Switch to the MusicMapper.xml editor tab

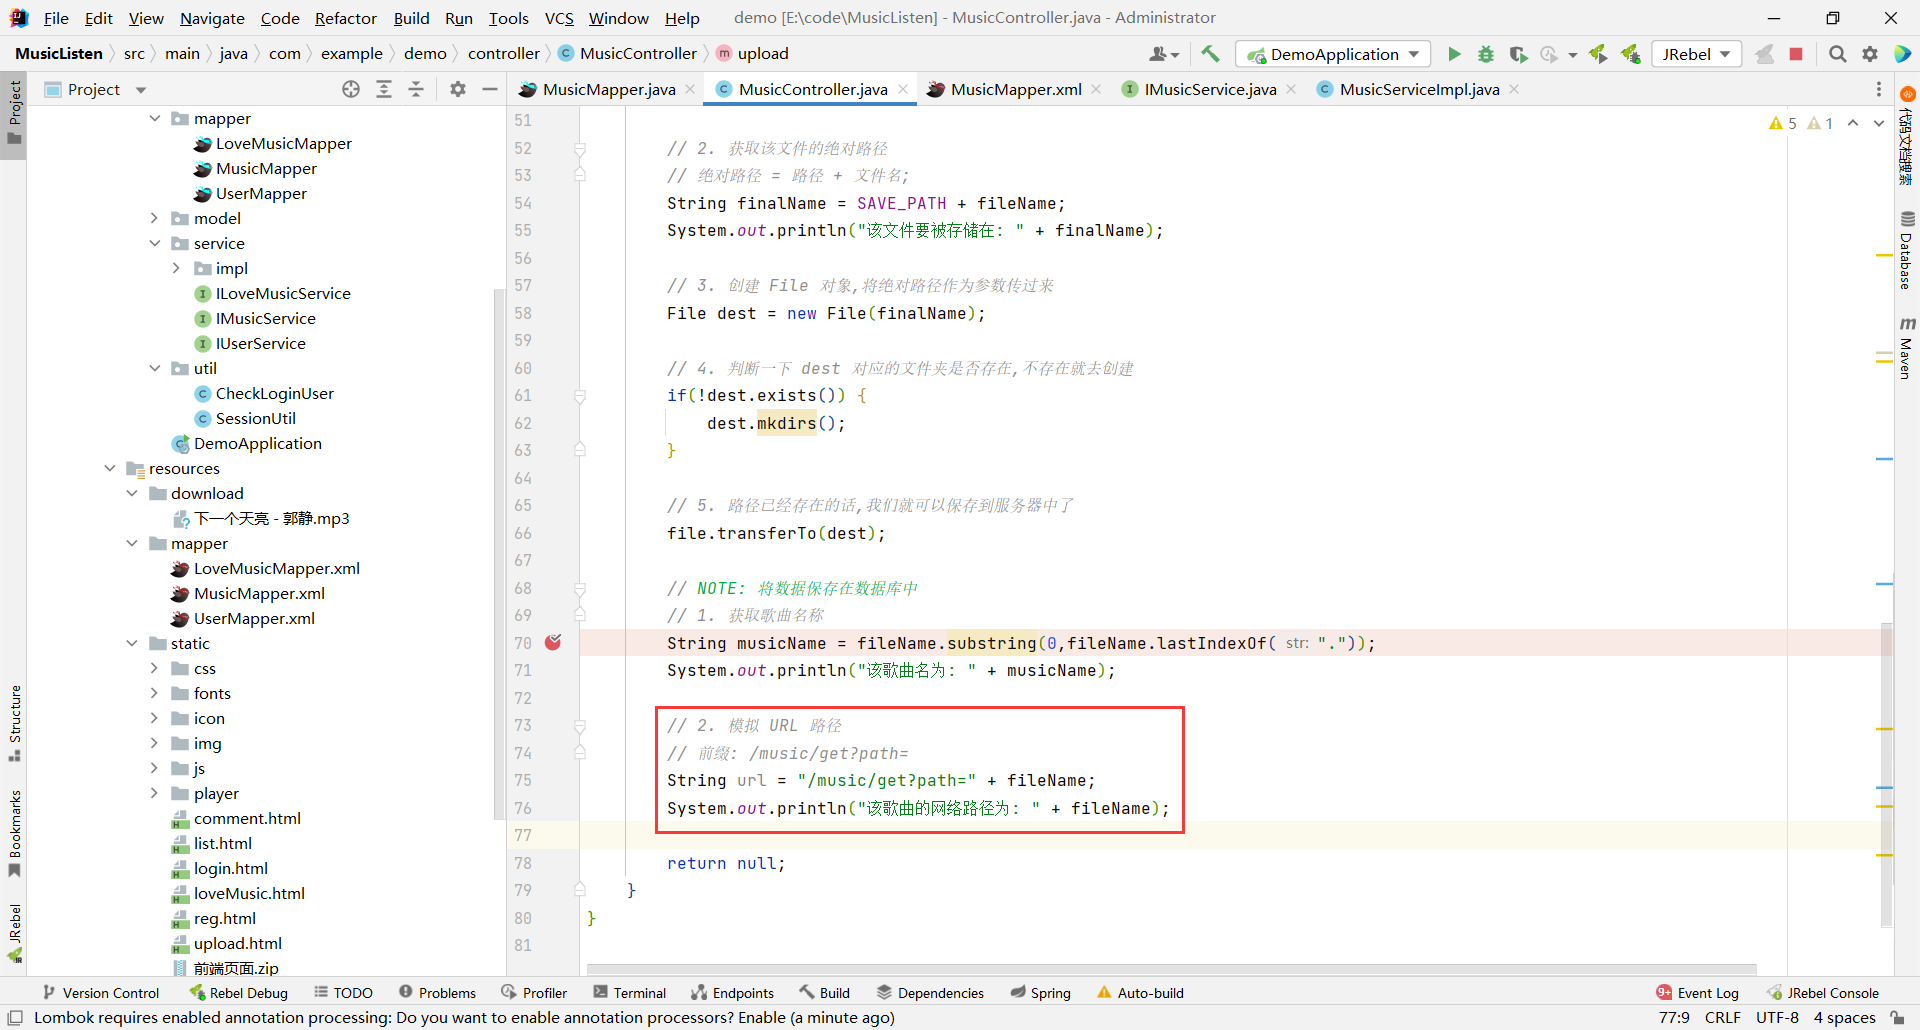coord(1015,89)
